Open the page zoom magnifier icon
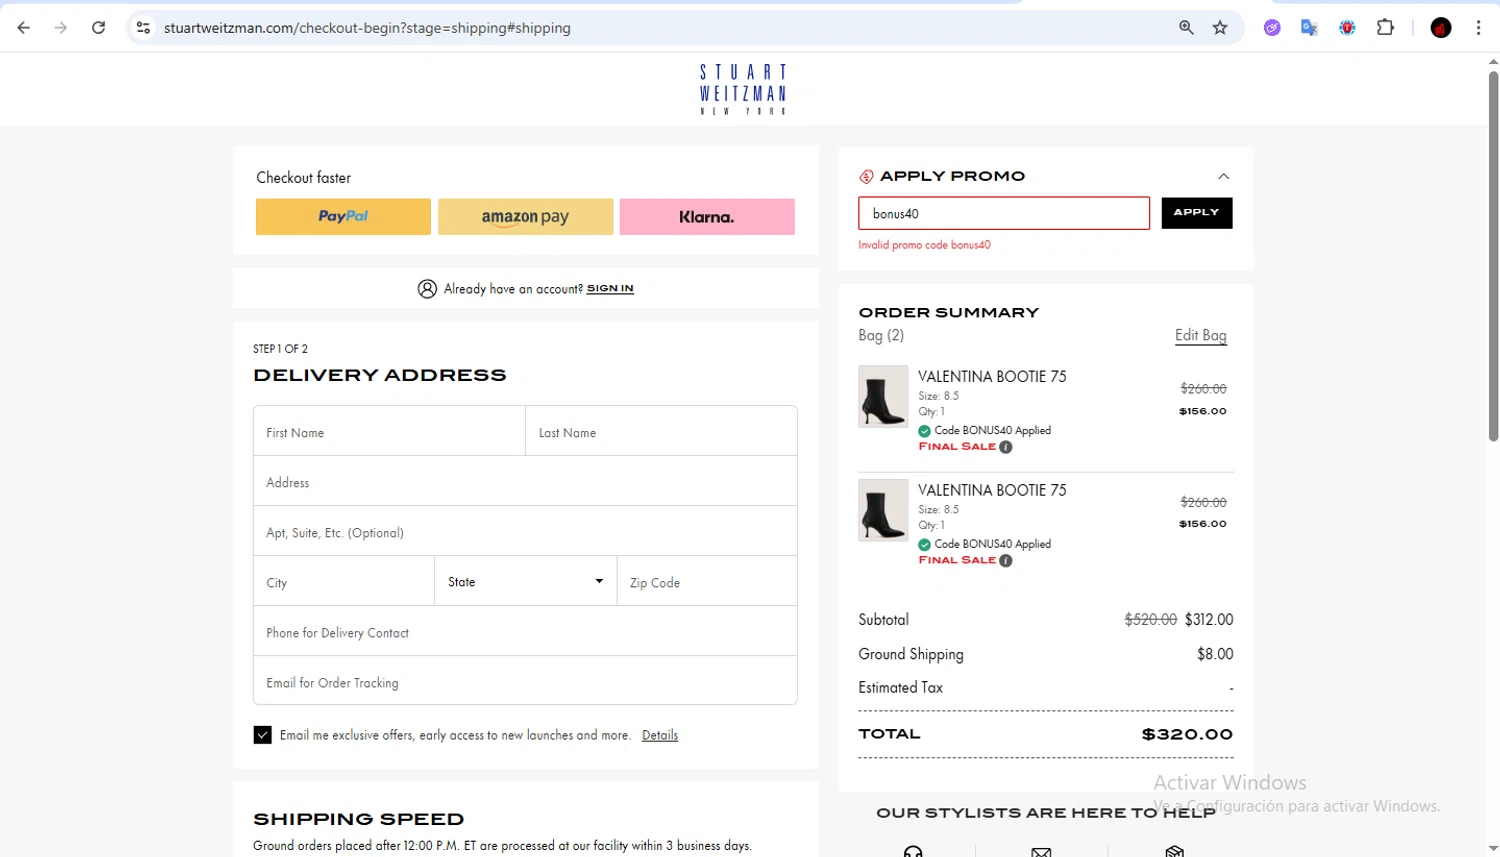Screen dimensions: 1500x857 point(1186,28)
